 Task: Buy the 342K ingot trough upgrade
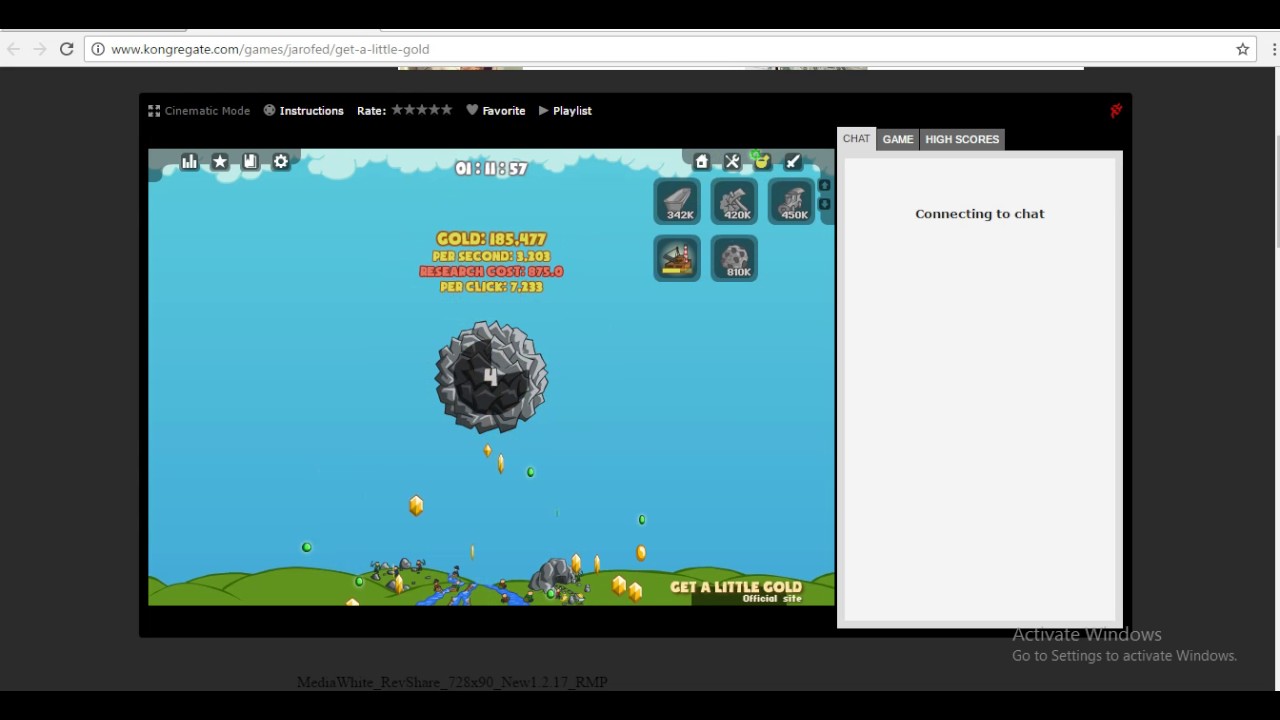coord(677,202)
